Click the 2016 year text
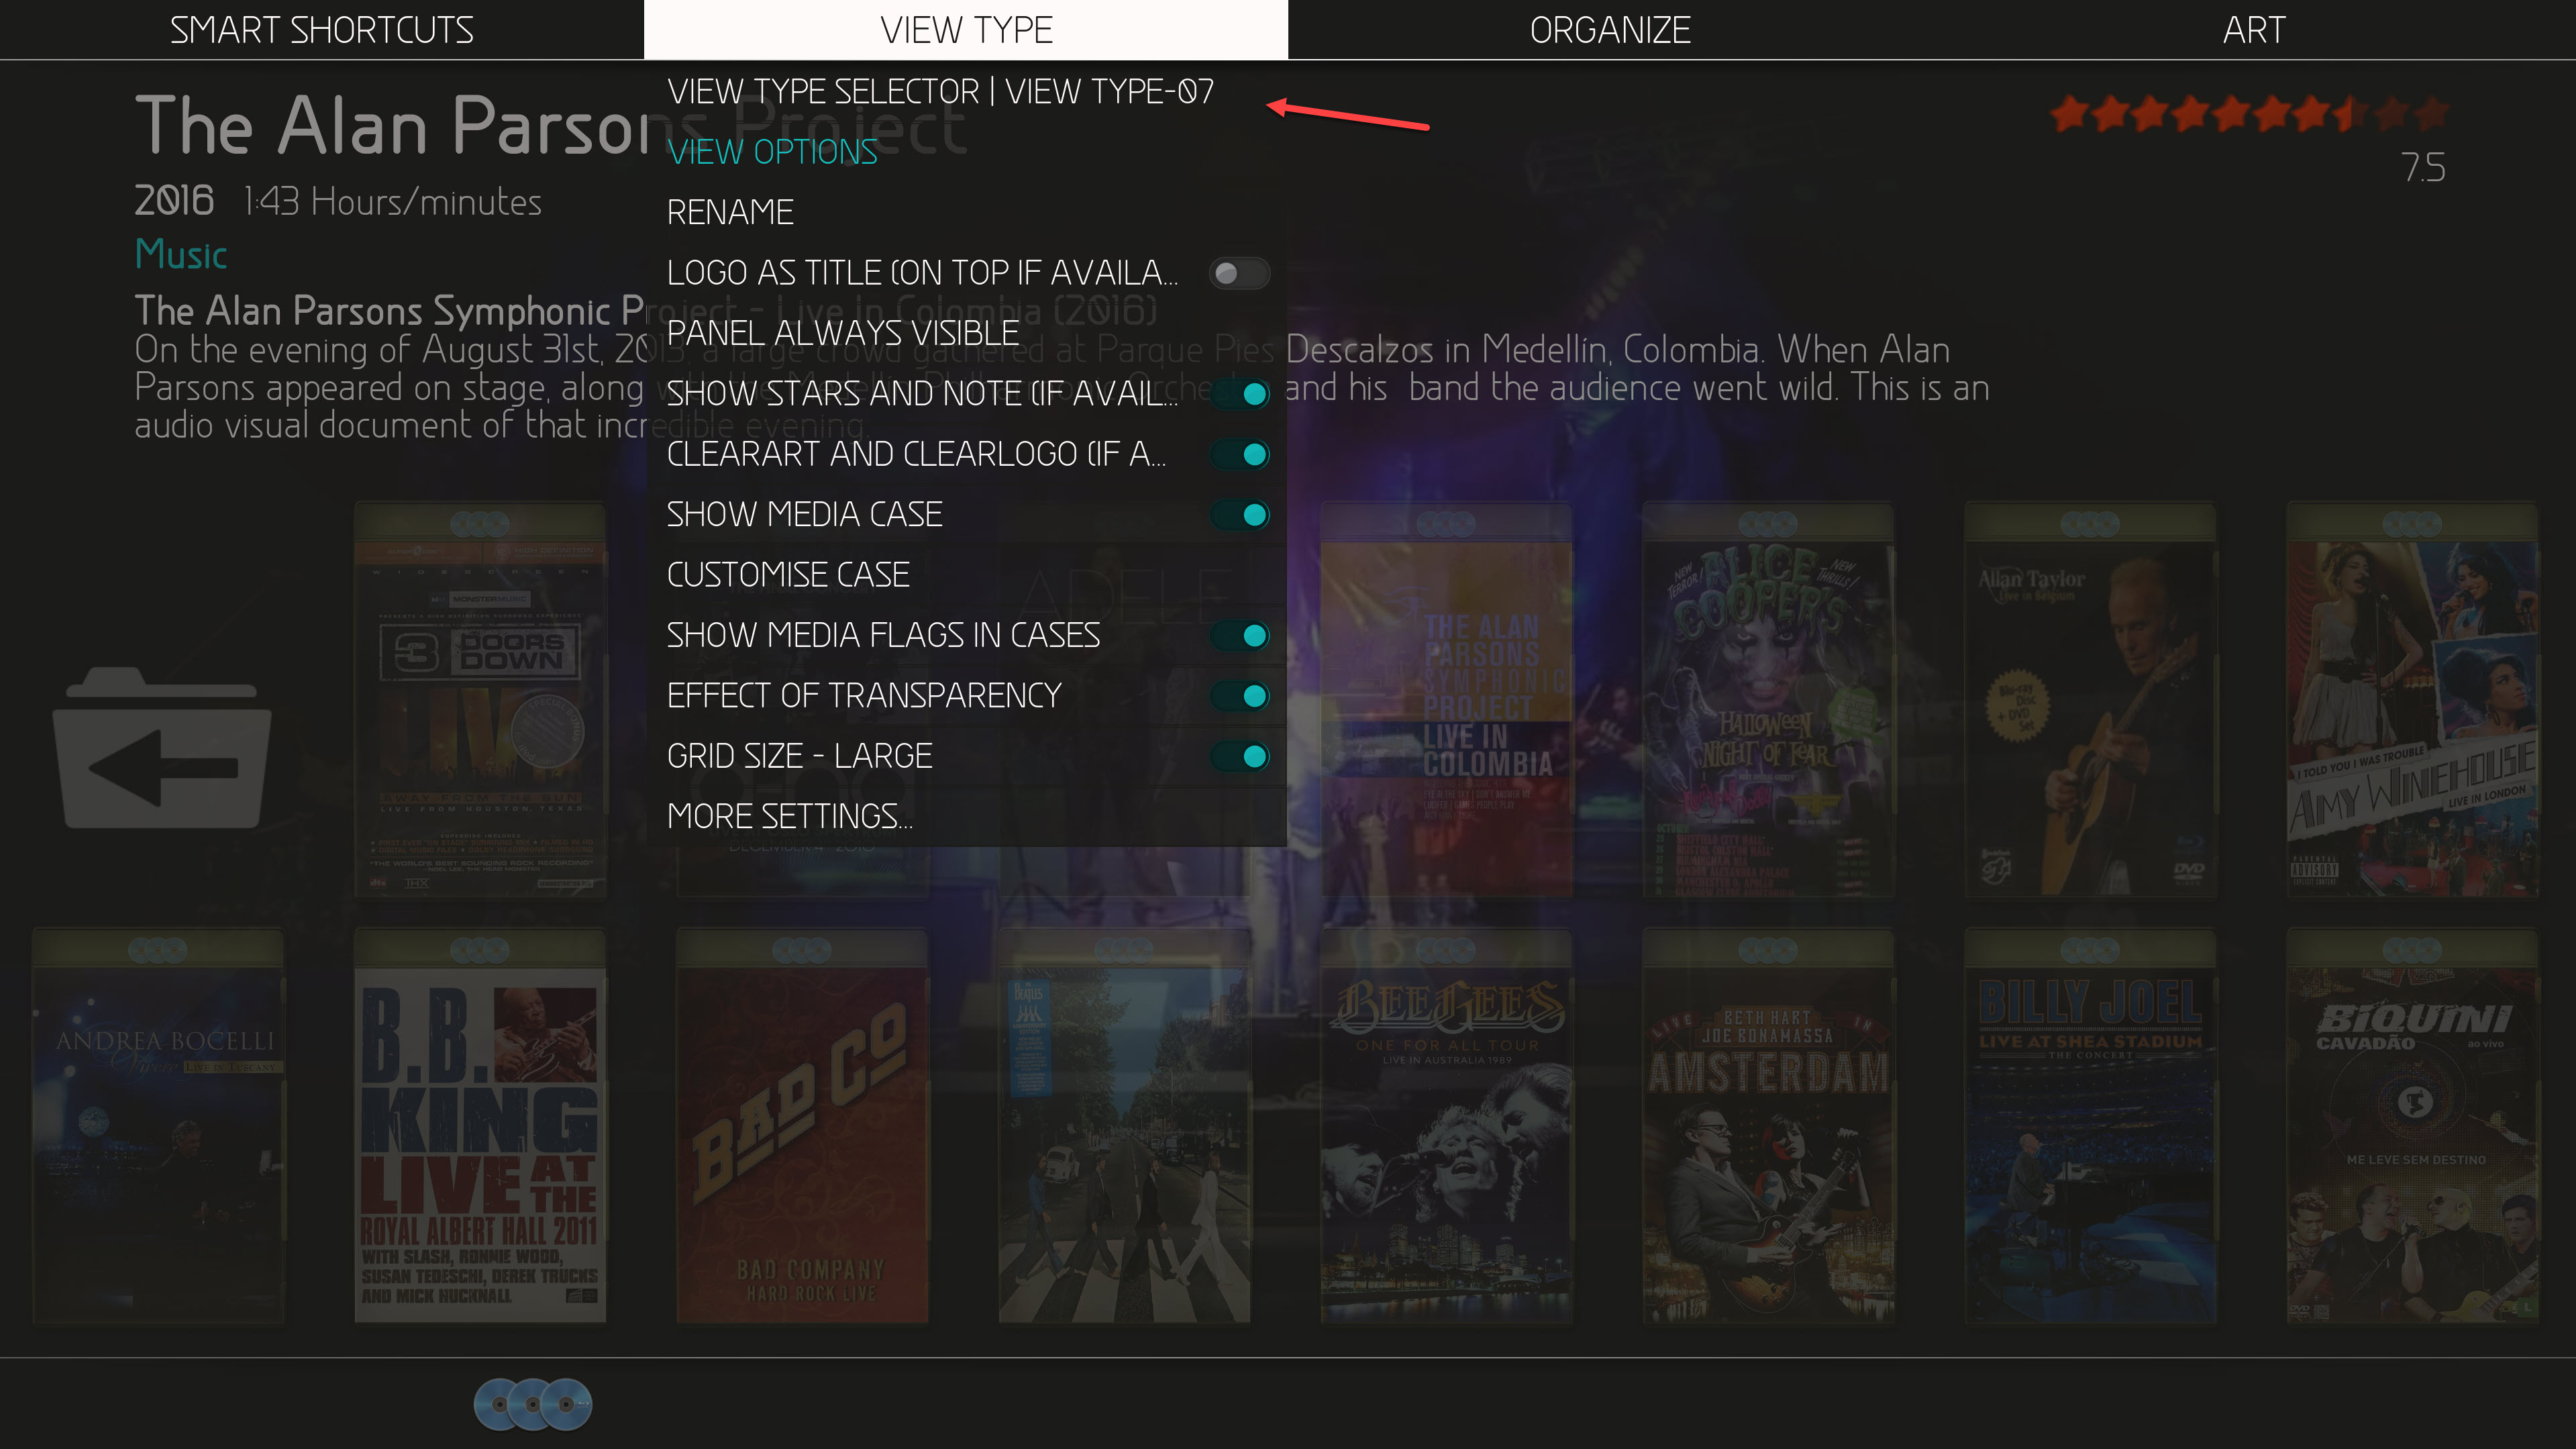 (174, 201)
